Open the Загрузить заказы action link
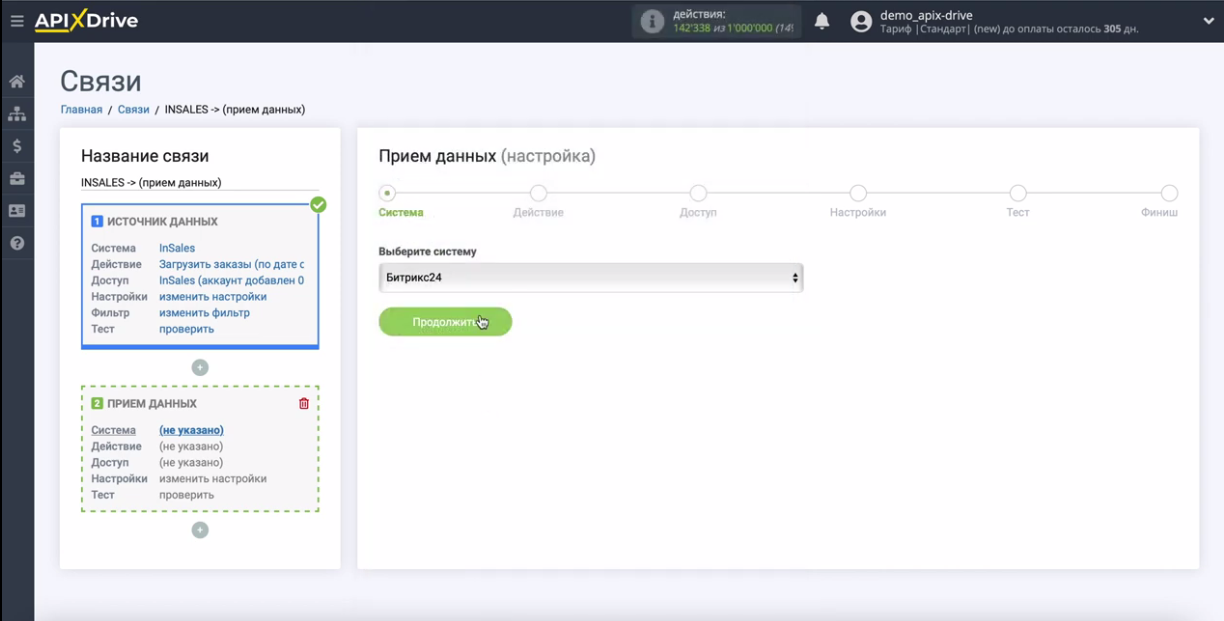This screenshot has width=1224, height=621. tap(231, 264)
